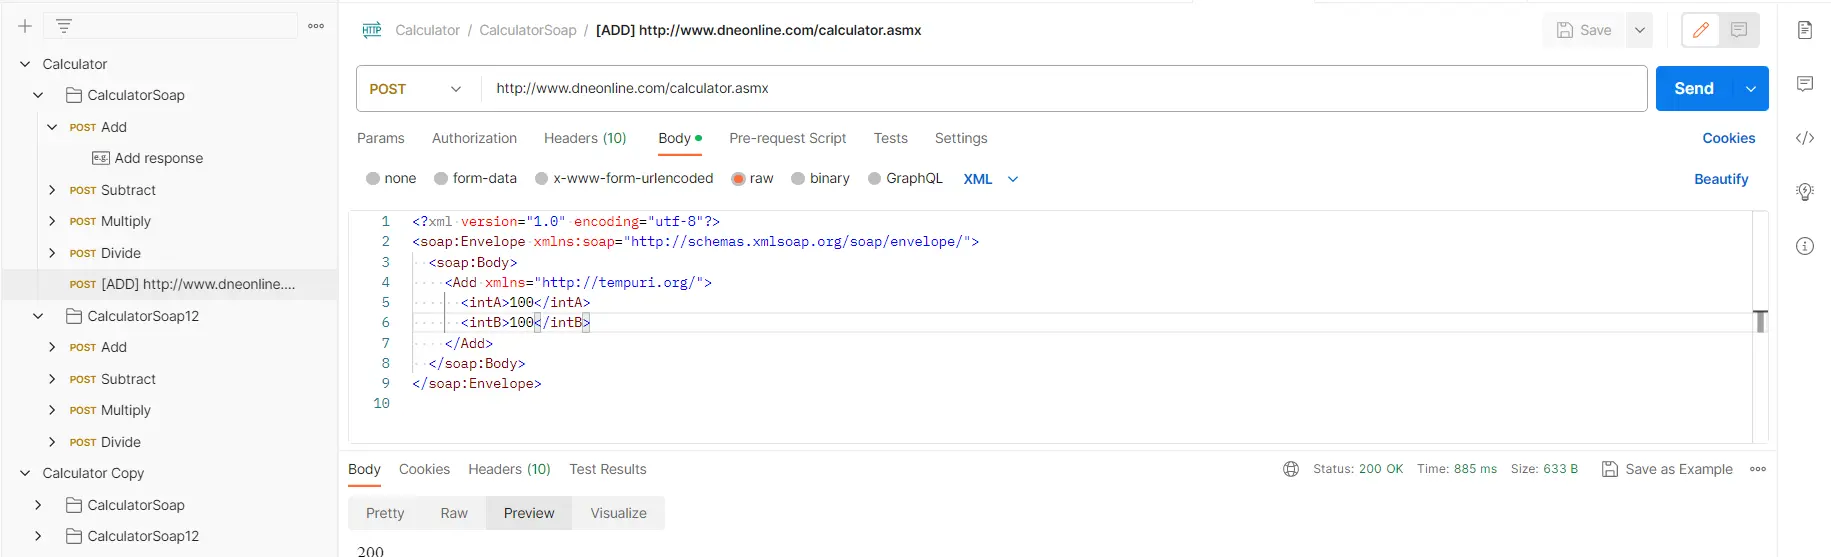
Task: Open the documentation icon in right sidebar
Action: click(1805, 30)
